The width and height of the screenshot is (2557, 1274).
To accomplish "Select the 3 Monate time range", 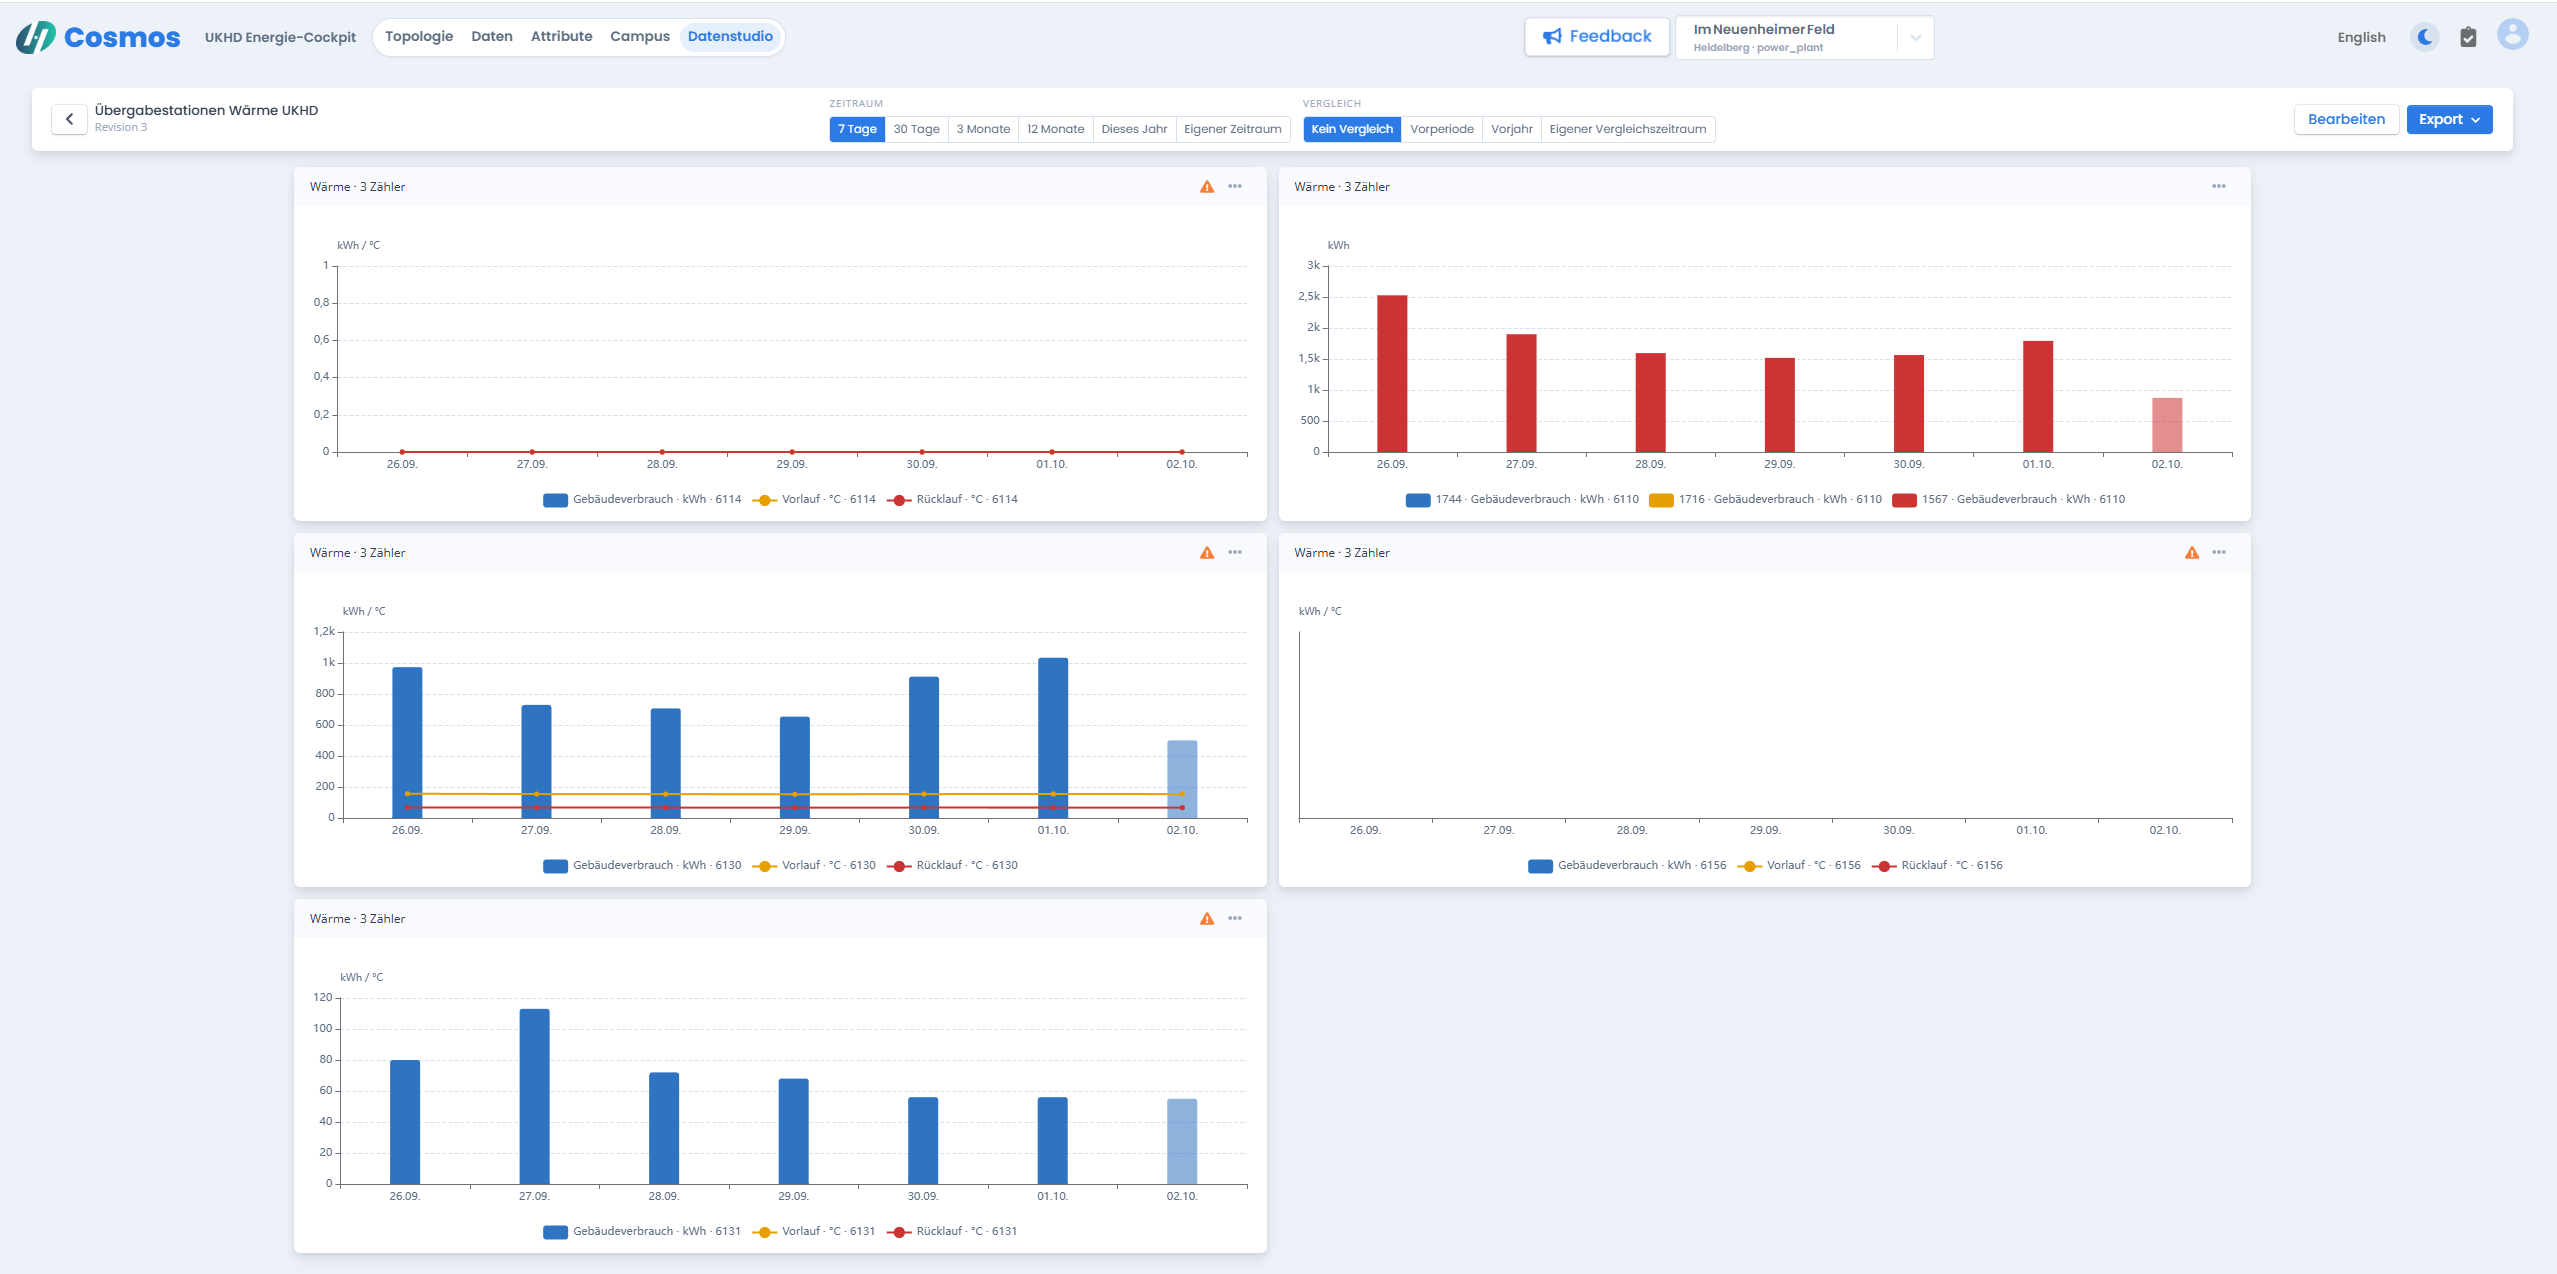I will point(983,129).
